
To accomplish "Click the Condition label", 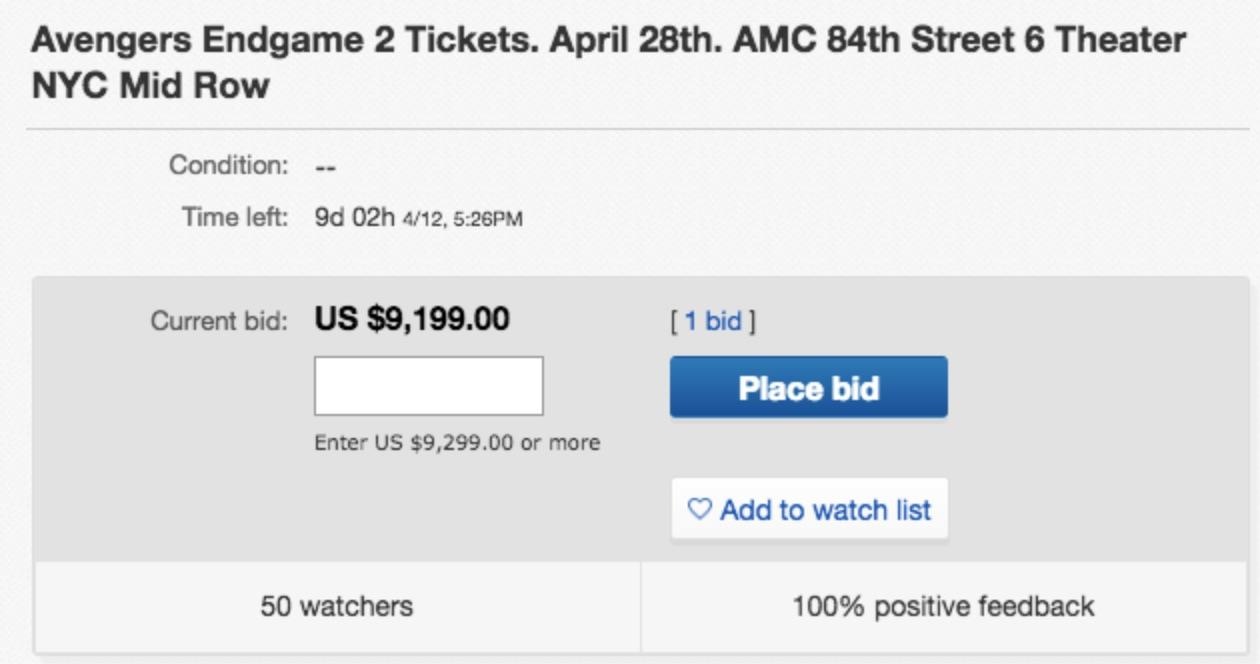I will pos(228,164).
